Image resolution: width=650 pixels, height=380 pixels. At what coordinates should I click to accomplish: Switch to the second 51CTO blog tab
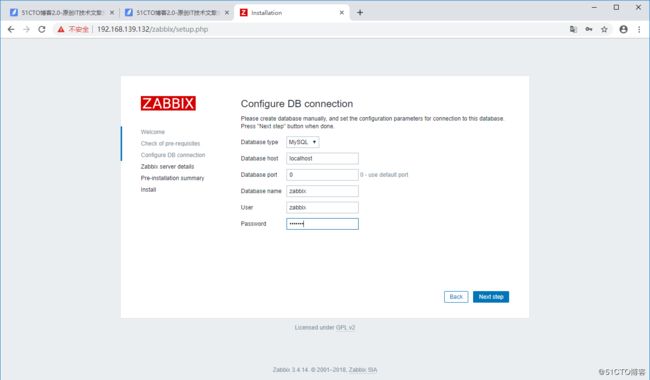pyautogui.click(x=177, y=12)
